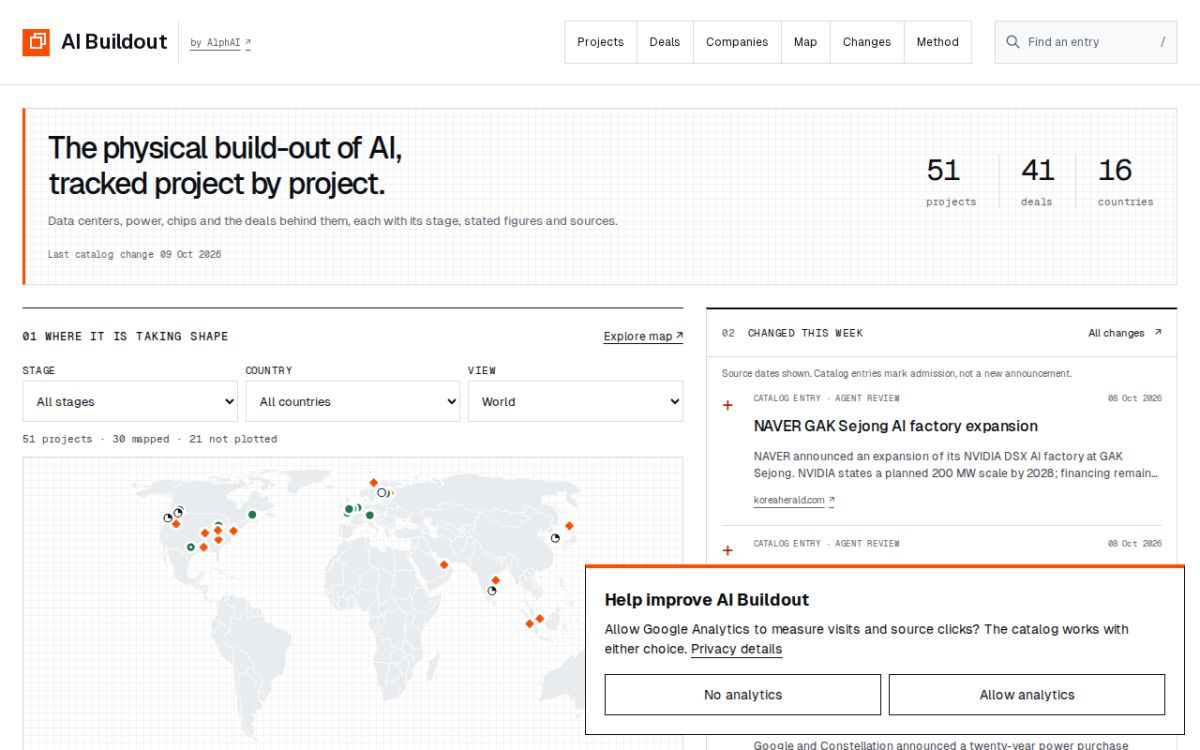Select the orange diamond marker in Japan
1200x750 pixels.
coord(569,525)
